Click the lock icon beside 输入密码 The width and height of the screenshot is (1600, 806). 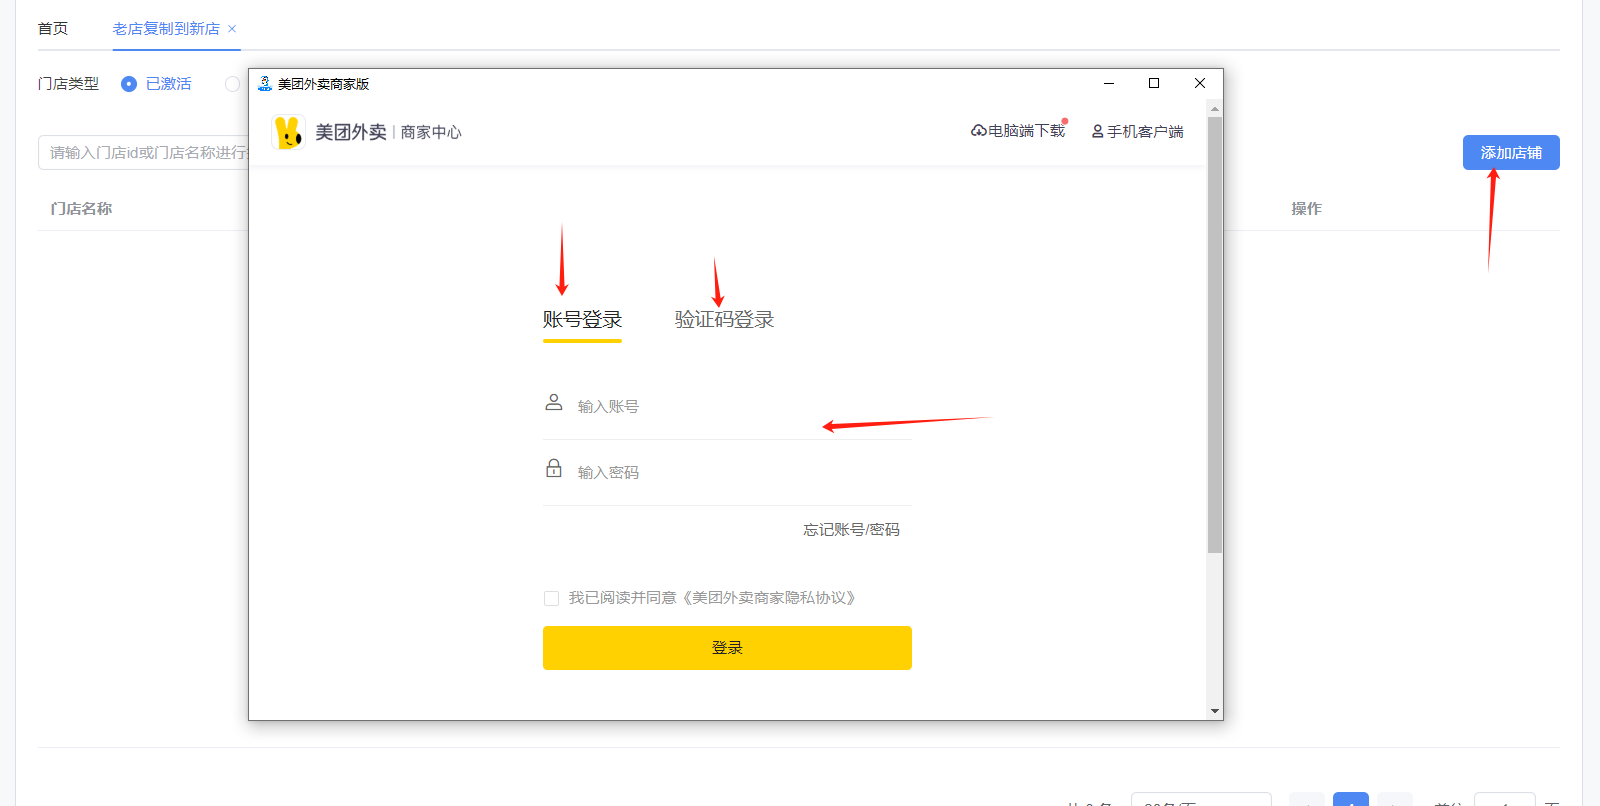[x=554, y=468]
